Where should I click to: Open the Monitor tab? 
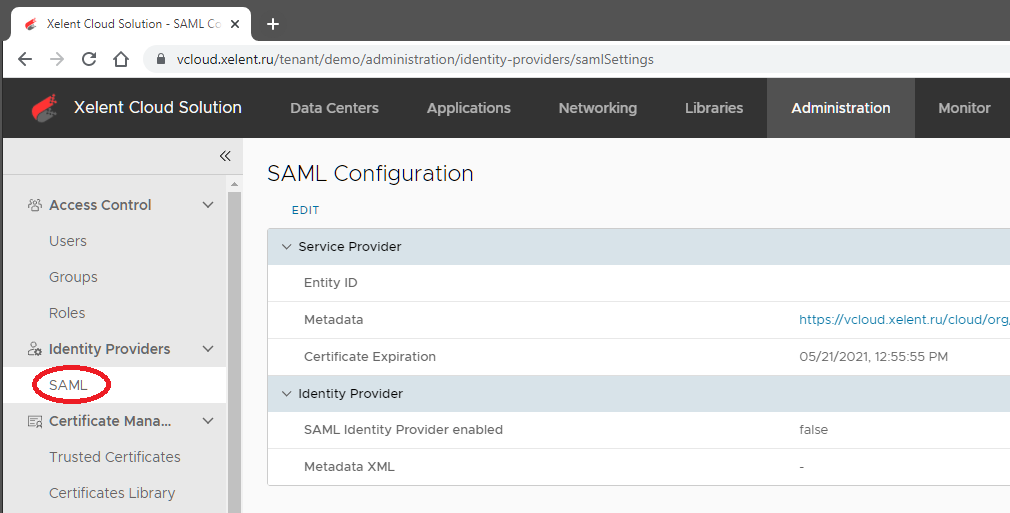tap(964, 108)
